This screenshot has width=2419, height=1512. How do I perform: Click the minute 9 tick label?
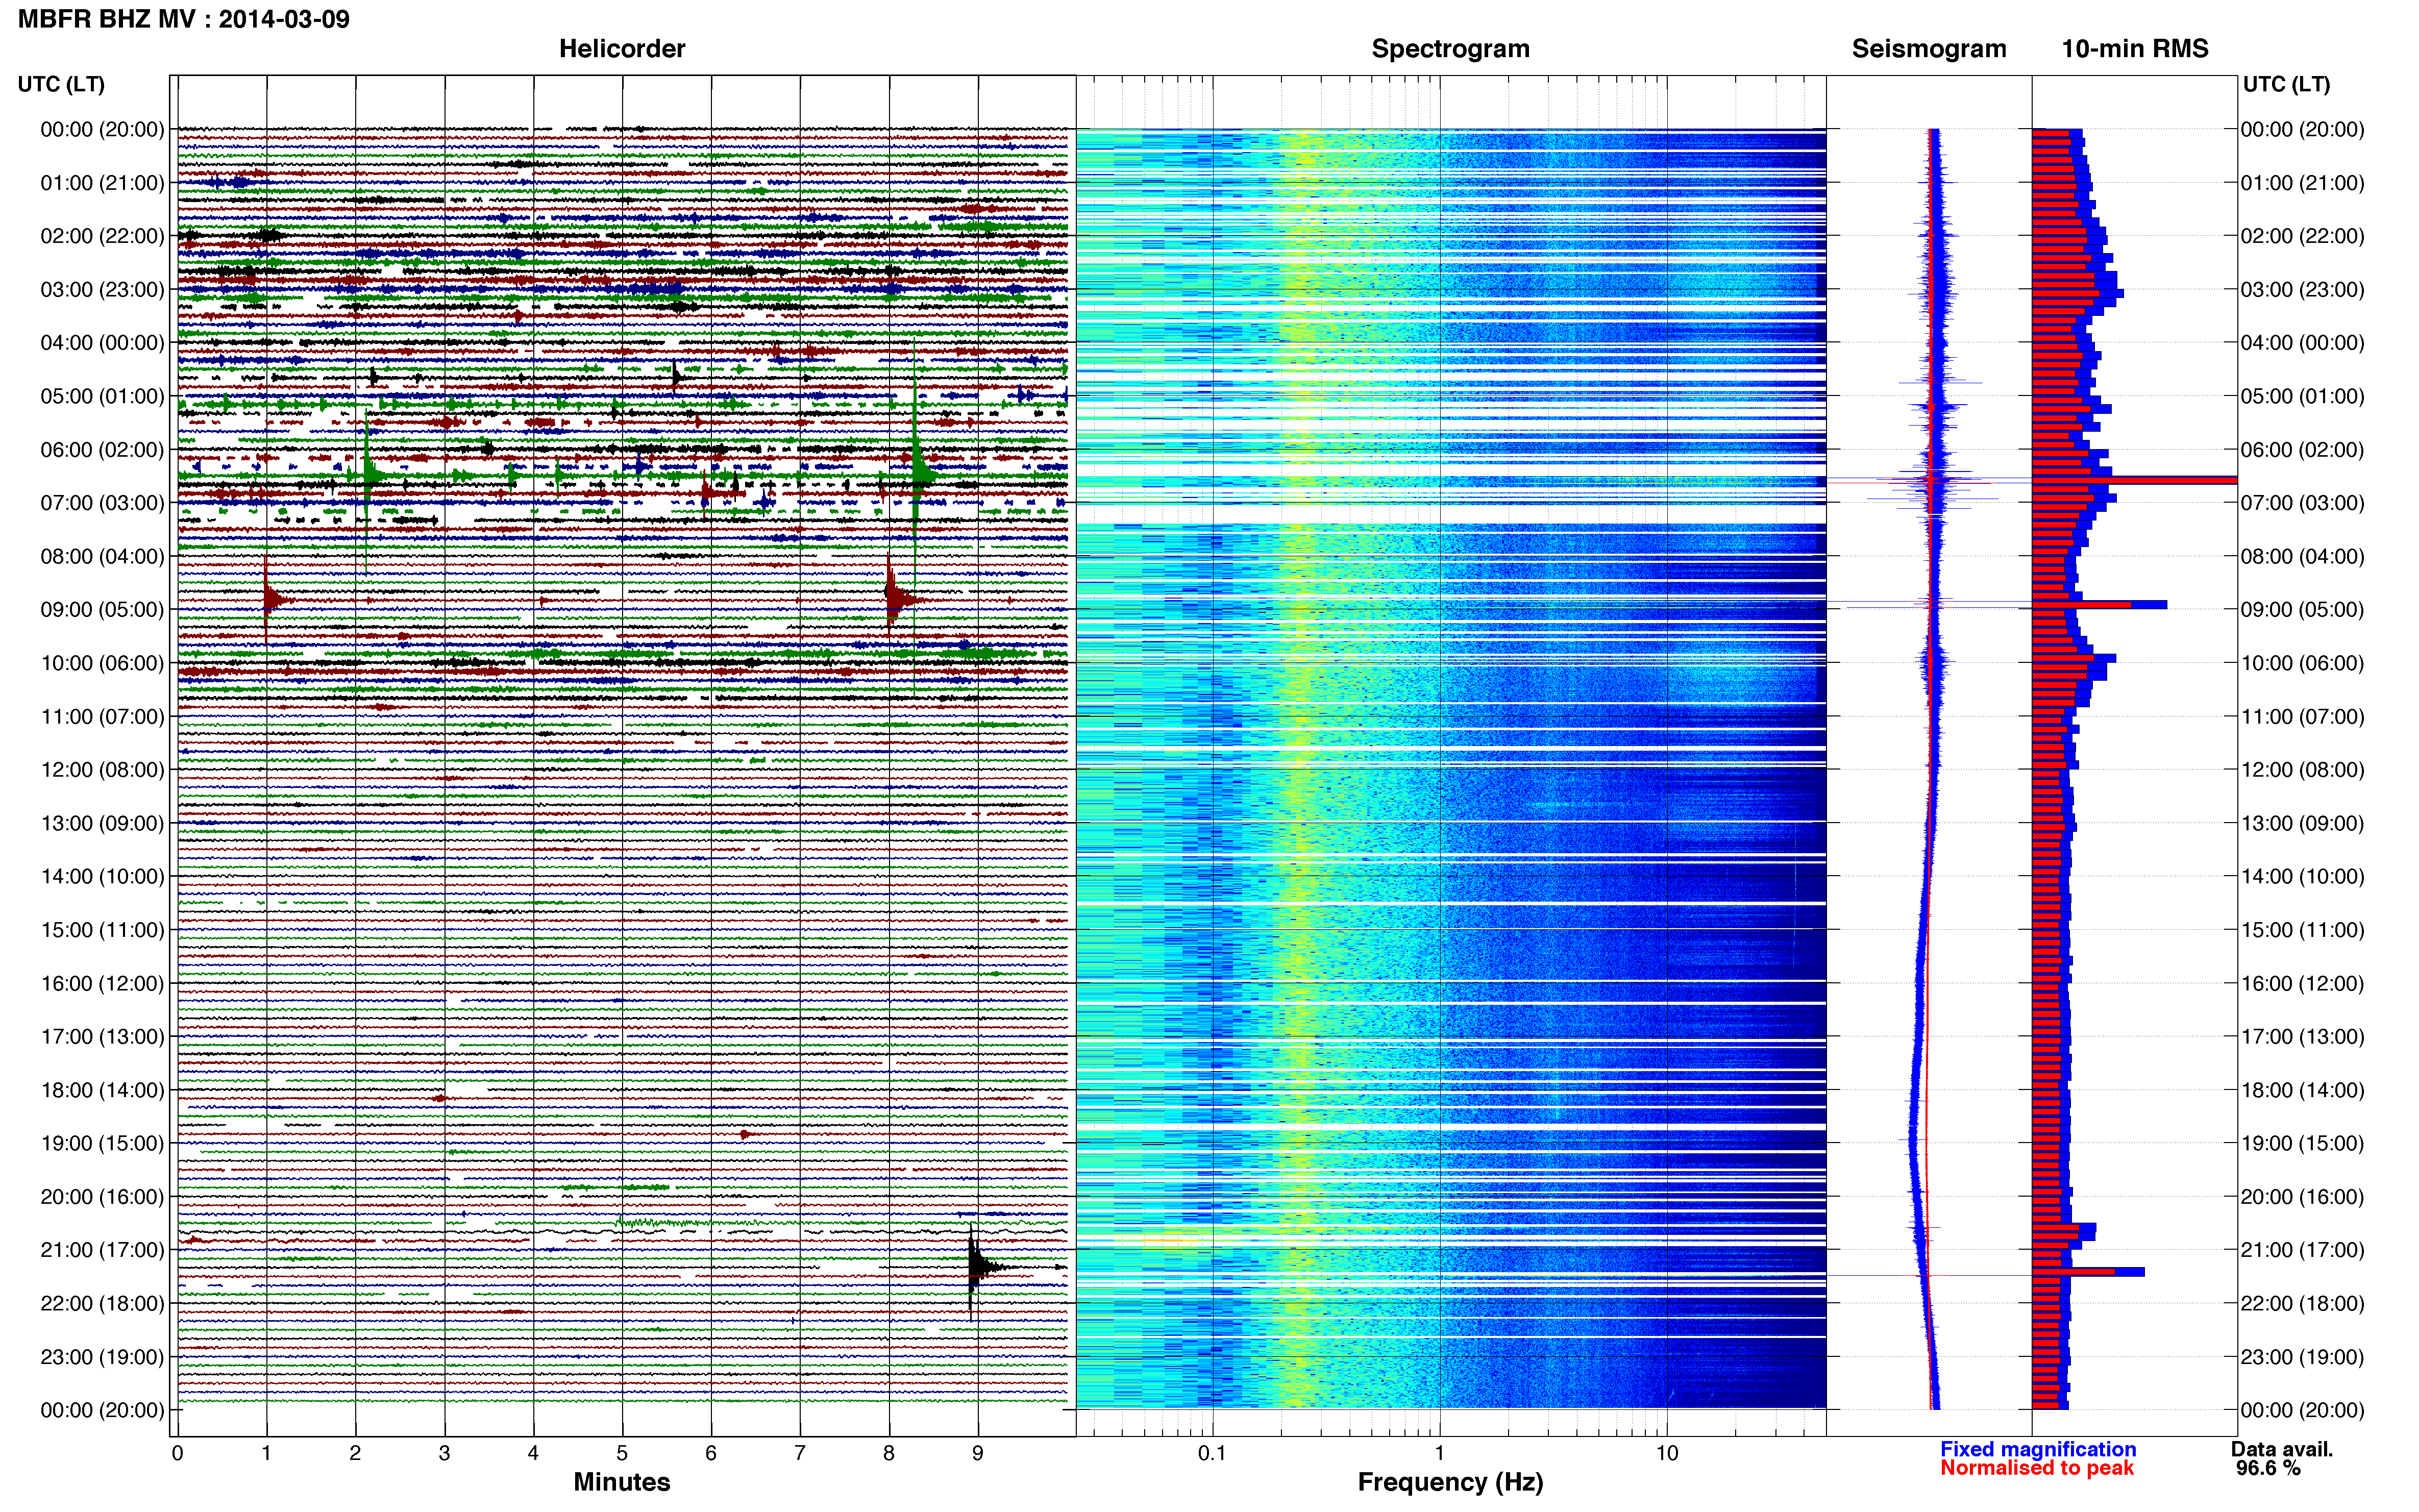pyautogui.click(x=978, y=1453)
